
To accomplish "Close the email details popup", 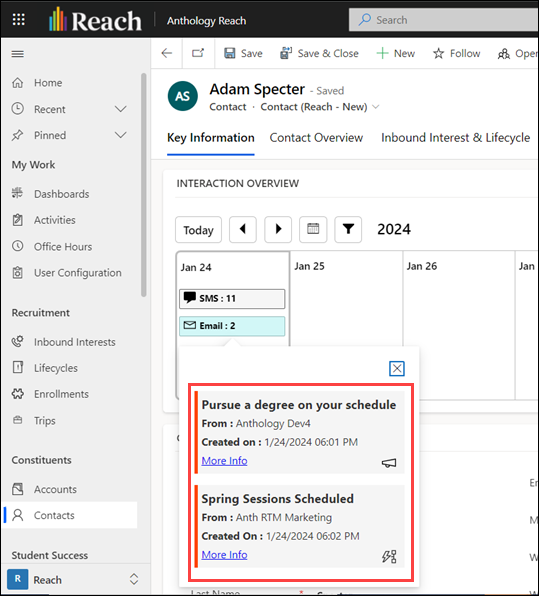I will (397, 368).
